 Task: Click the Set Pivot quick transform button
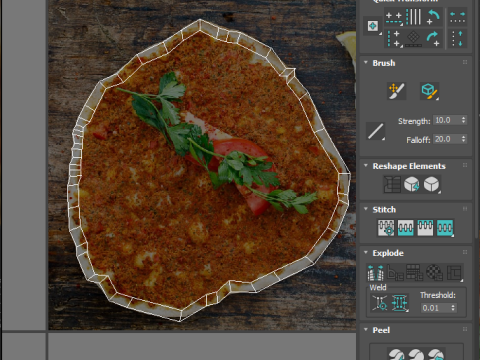pos(373,26)
